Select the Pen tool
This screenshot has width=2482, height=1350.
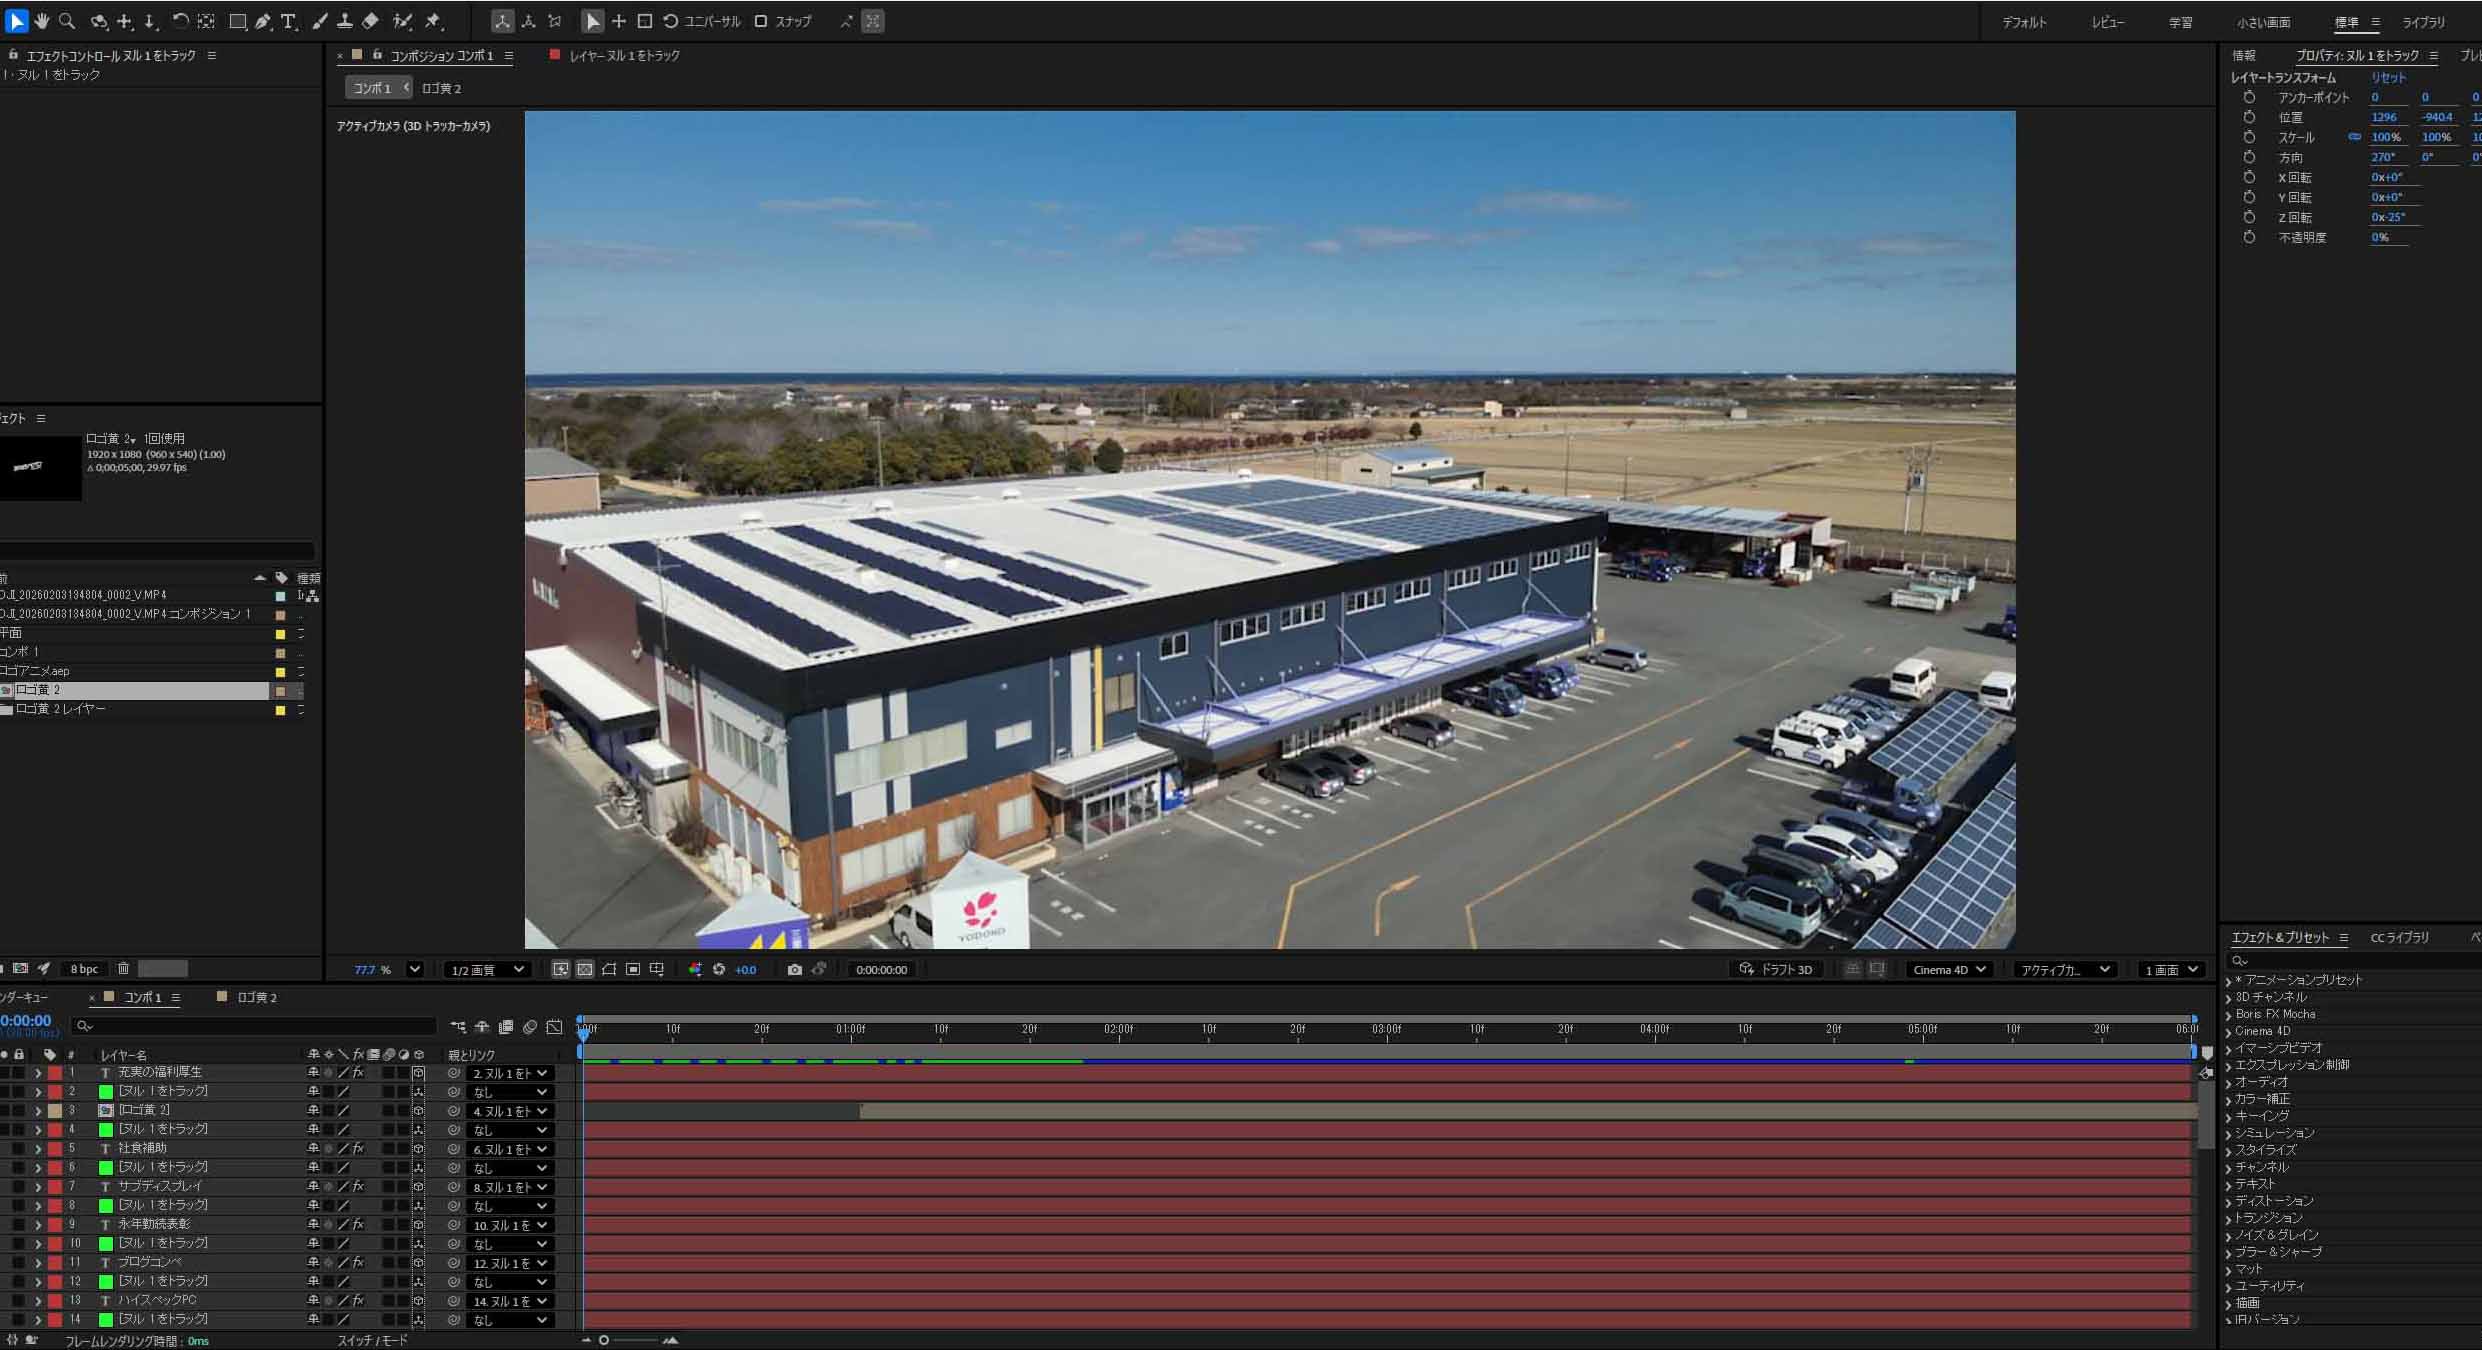click(263, 21)
